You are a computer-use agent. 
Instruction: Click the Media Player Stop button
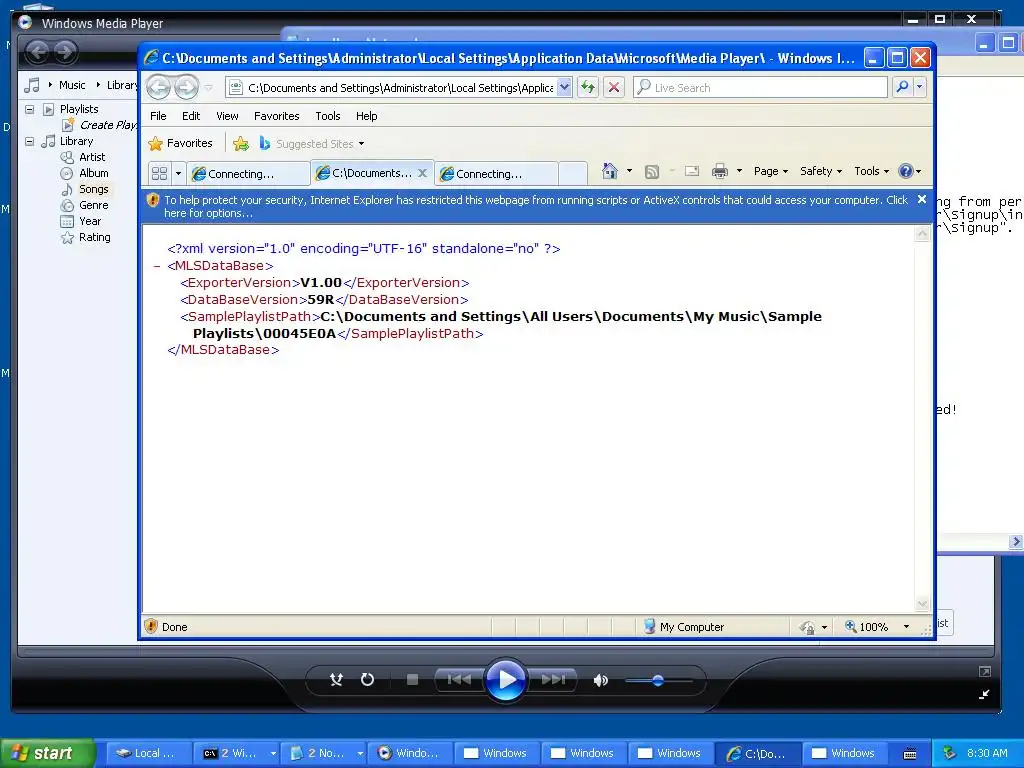tap(412, 680)
